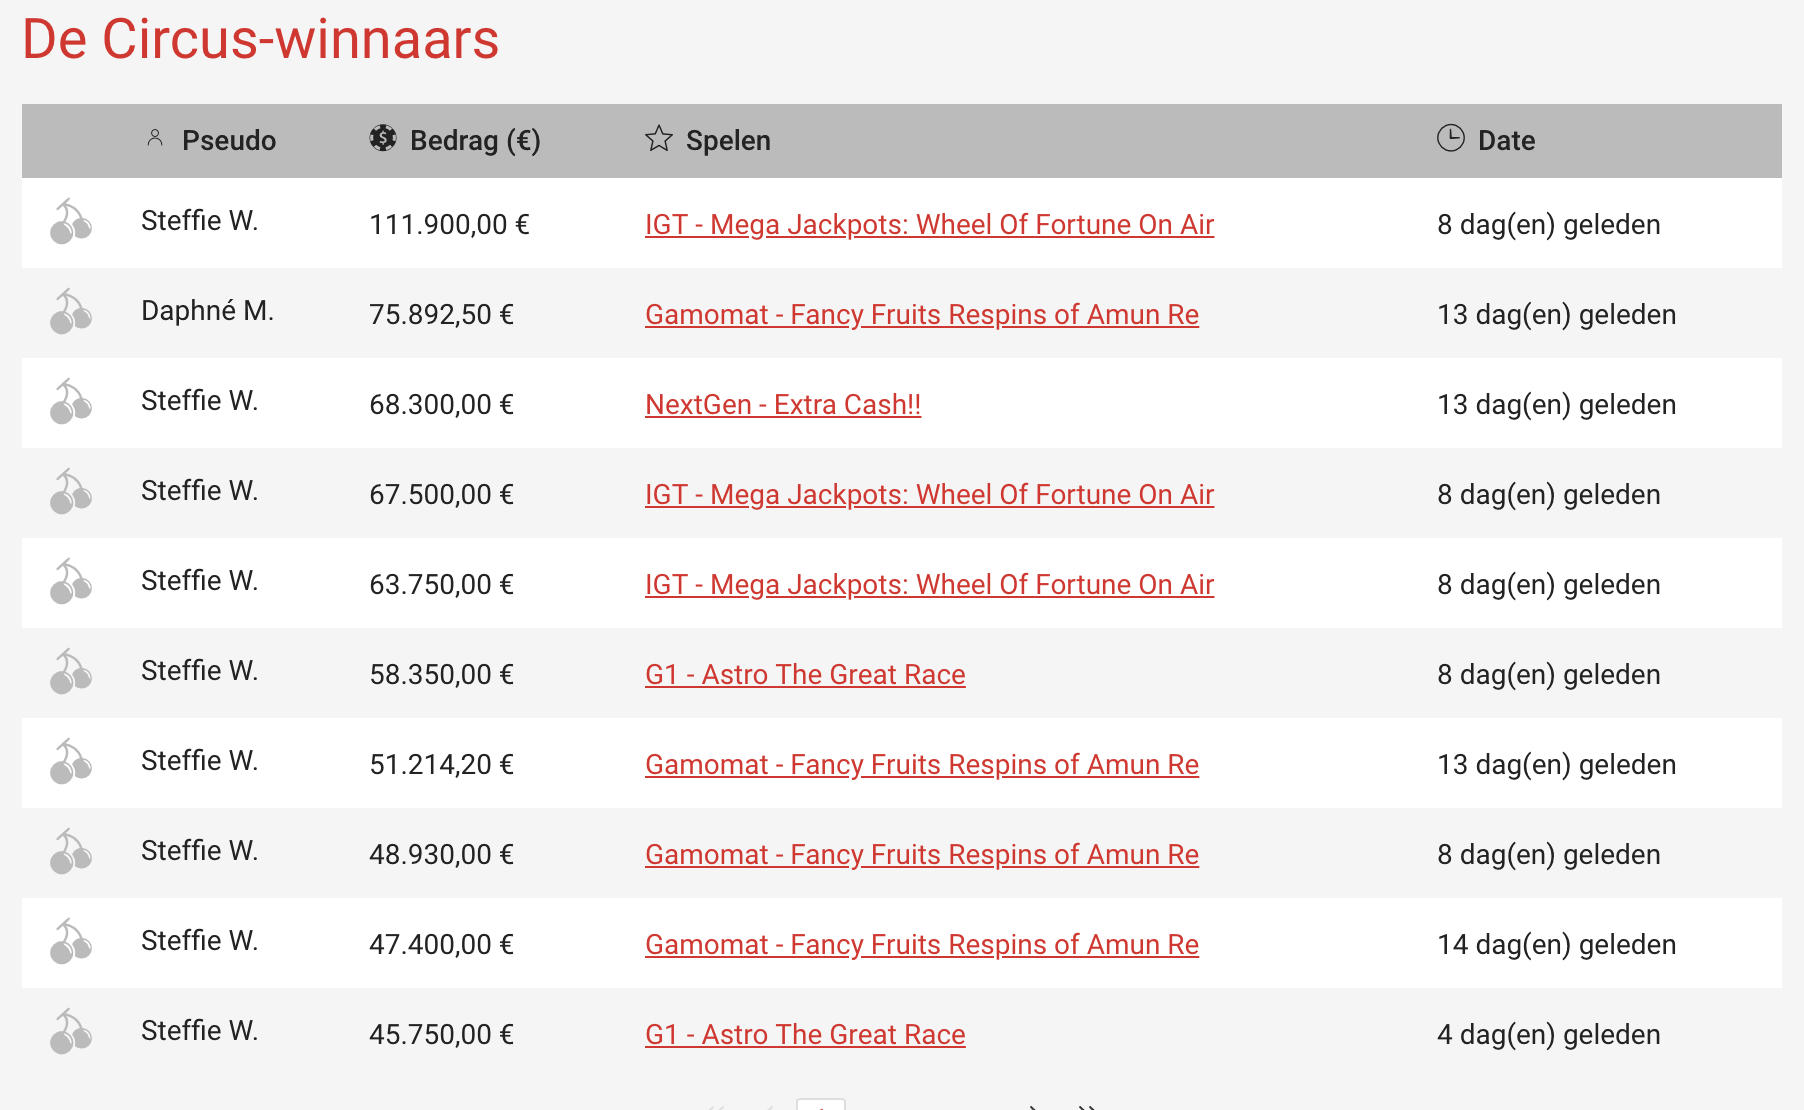Click the cherry icon next to Daphné M.

pyautogui.click(x=70, y=312)
